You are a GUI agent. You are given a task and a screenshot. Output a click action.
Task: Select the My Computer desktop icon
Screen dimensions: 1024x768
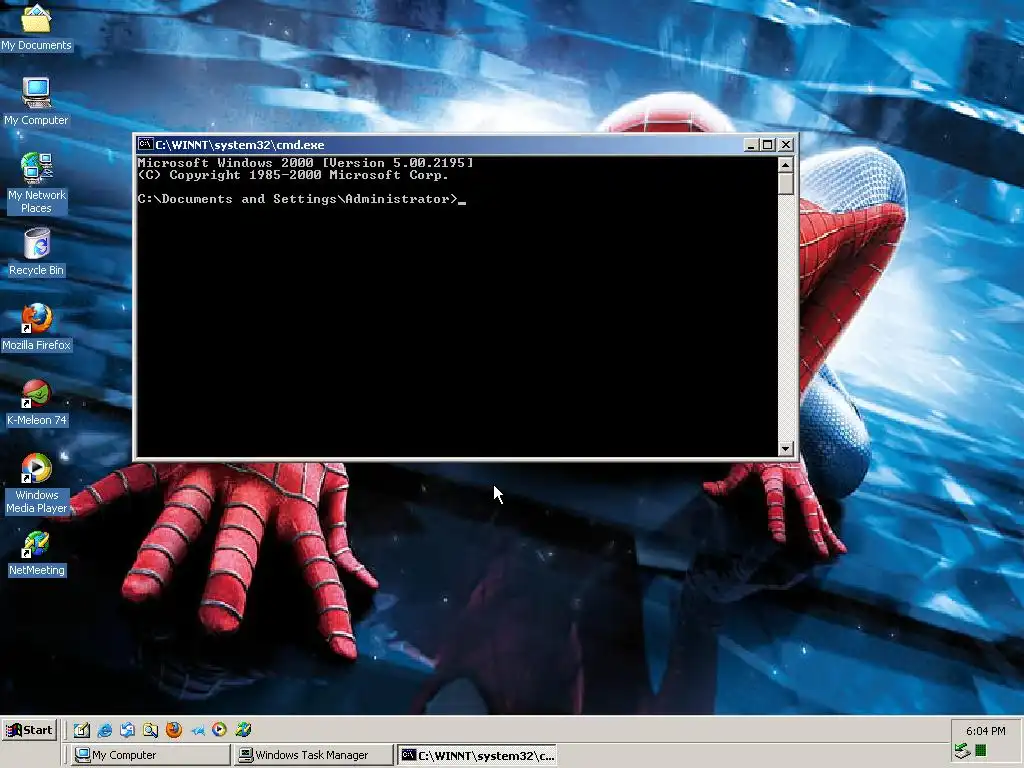coord(36,102)
